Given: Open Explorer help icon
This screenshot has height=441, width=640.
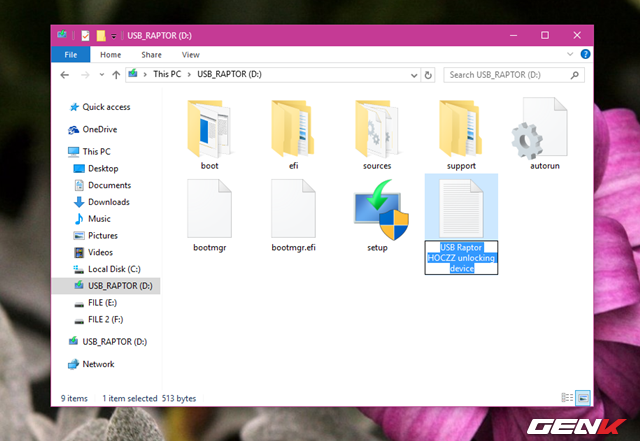Looking at the screenshot, I should (x=585, y=54).
